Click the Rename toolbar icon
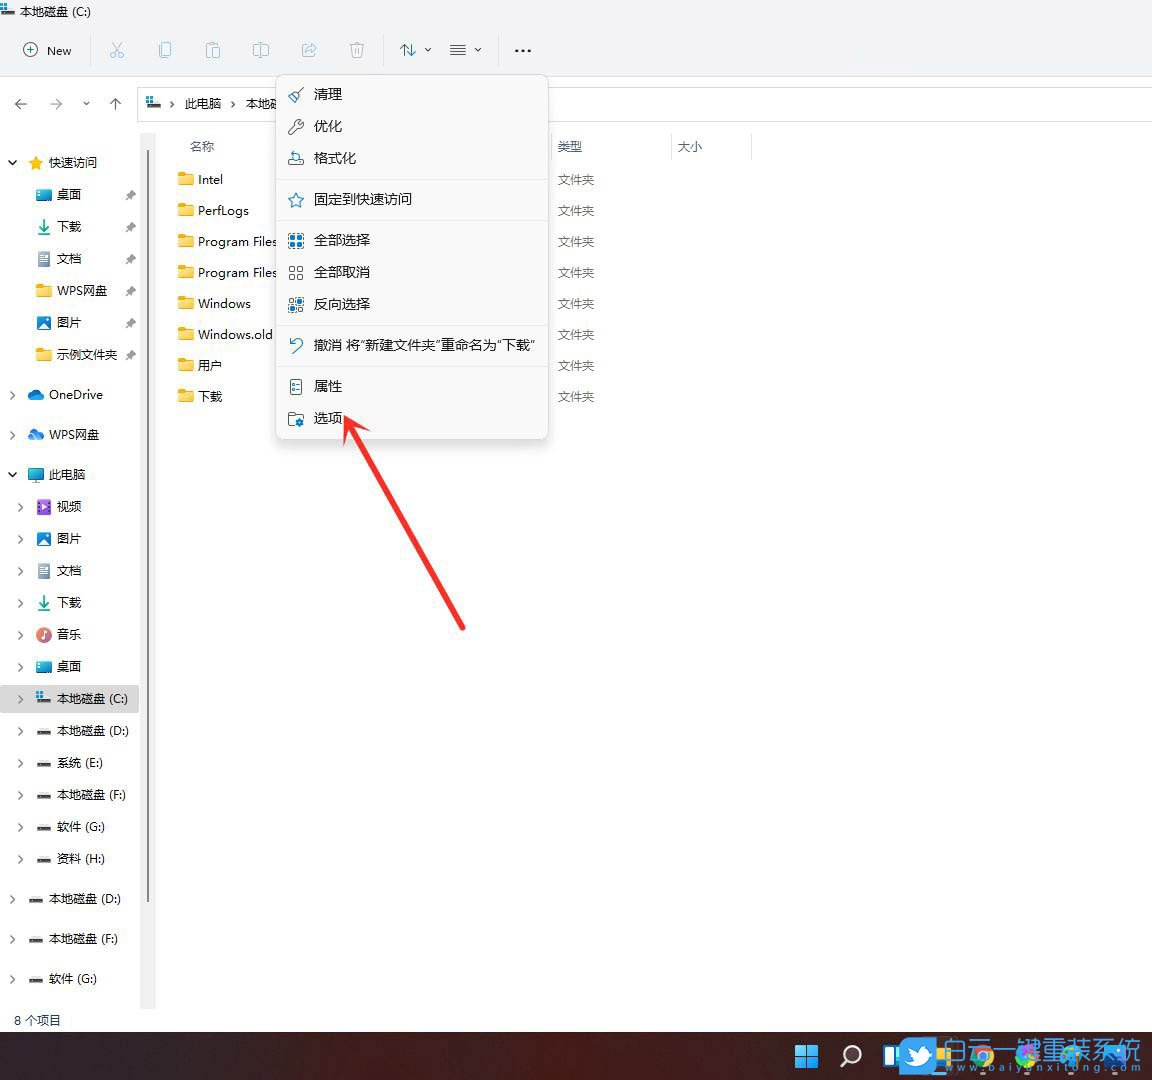The height and width of the screenshot is (1080, 1152). (261, 50)
